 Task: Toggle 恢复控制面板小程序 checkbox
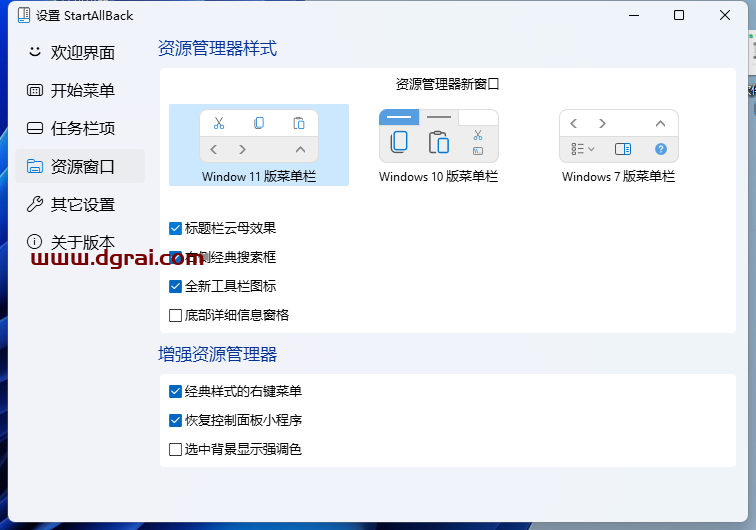click(x=176, y=421)
